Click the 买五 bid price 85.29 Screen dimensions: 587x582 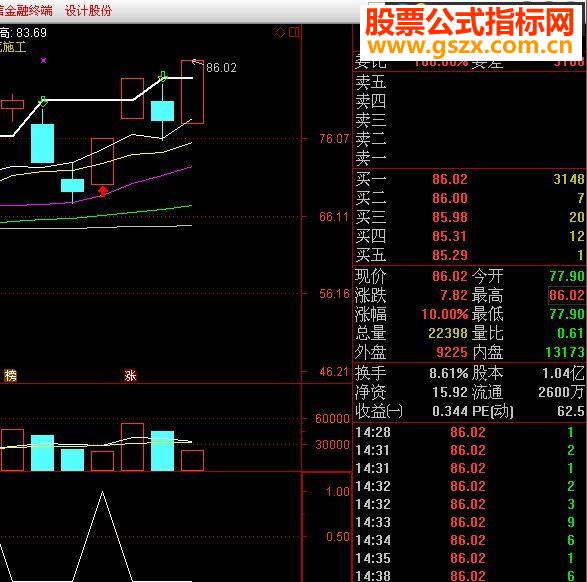(x=450, y=255)
